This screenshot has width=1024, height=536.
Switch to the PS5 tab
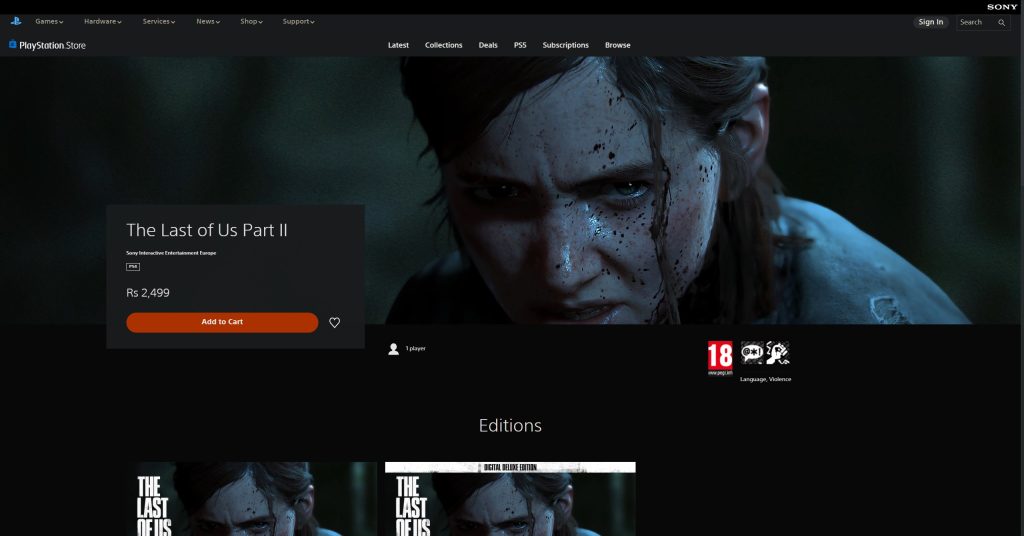(x=520, y=45)
